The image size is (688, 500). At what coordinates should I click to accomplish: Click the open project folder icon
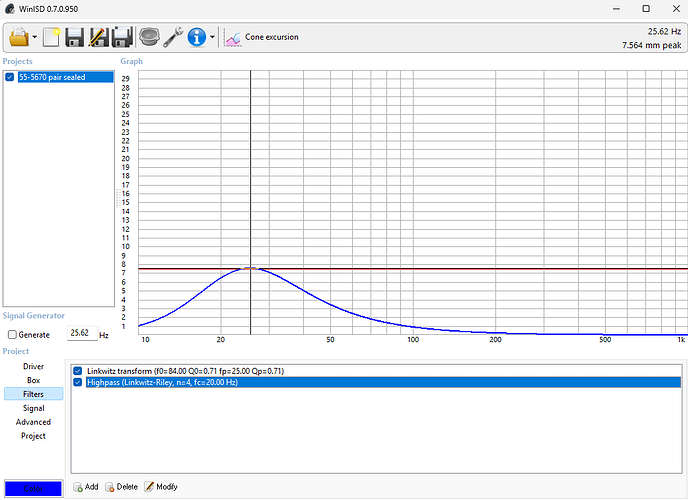coord(19,38)
